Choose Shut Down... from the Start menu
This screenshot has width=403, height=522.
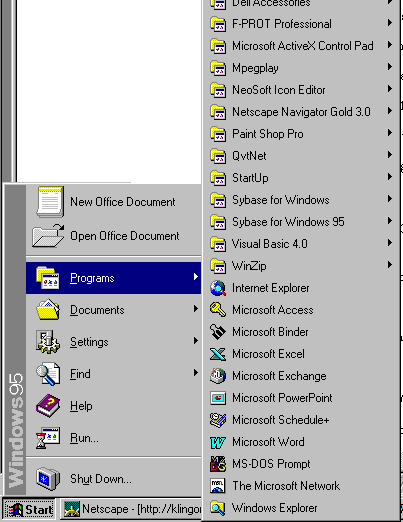(x=114, y=479)
